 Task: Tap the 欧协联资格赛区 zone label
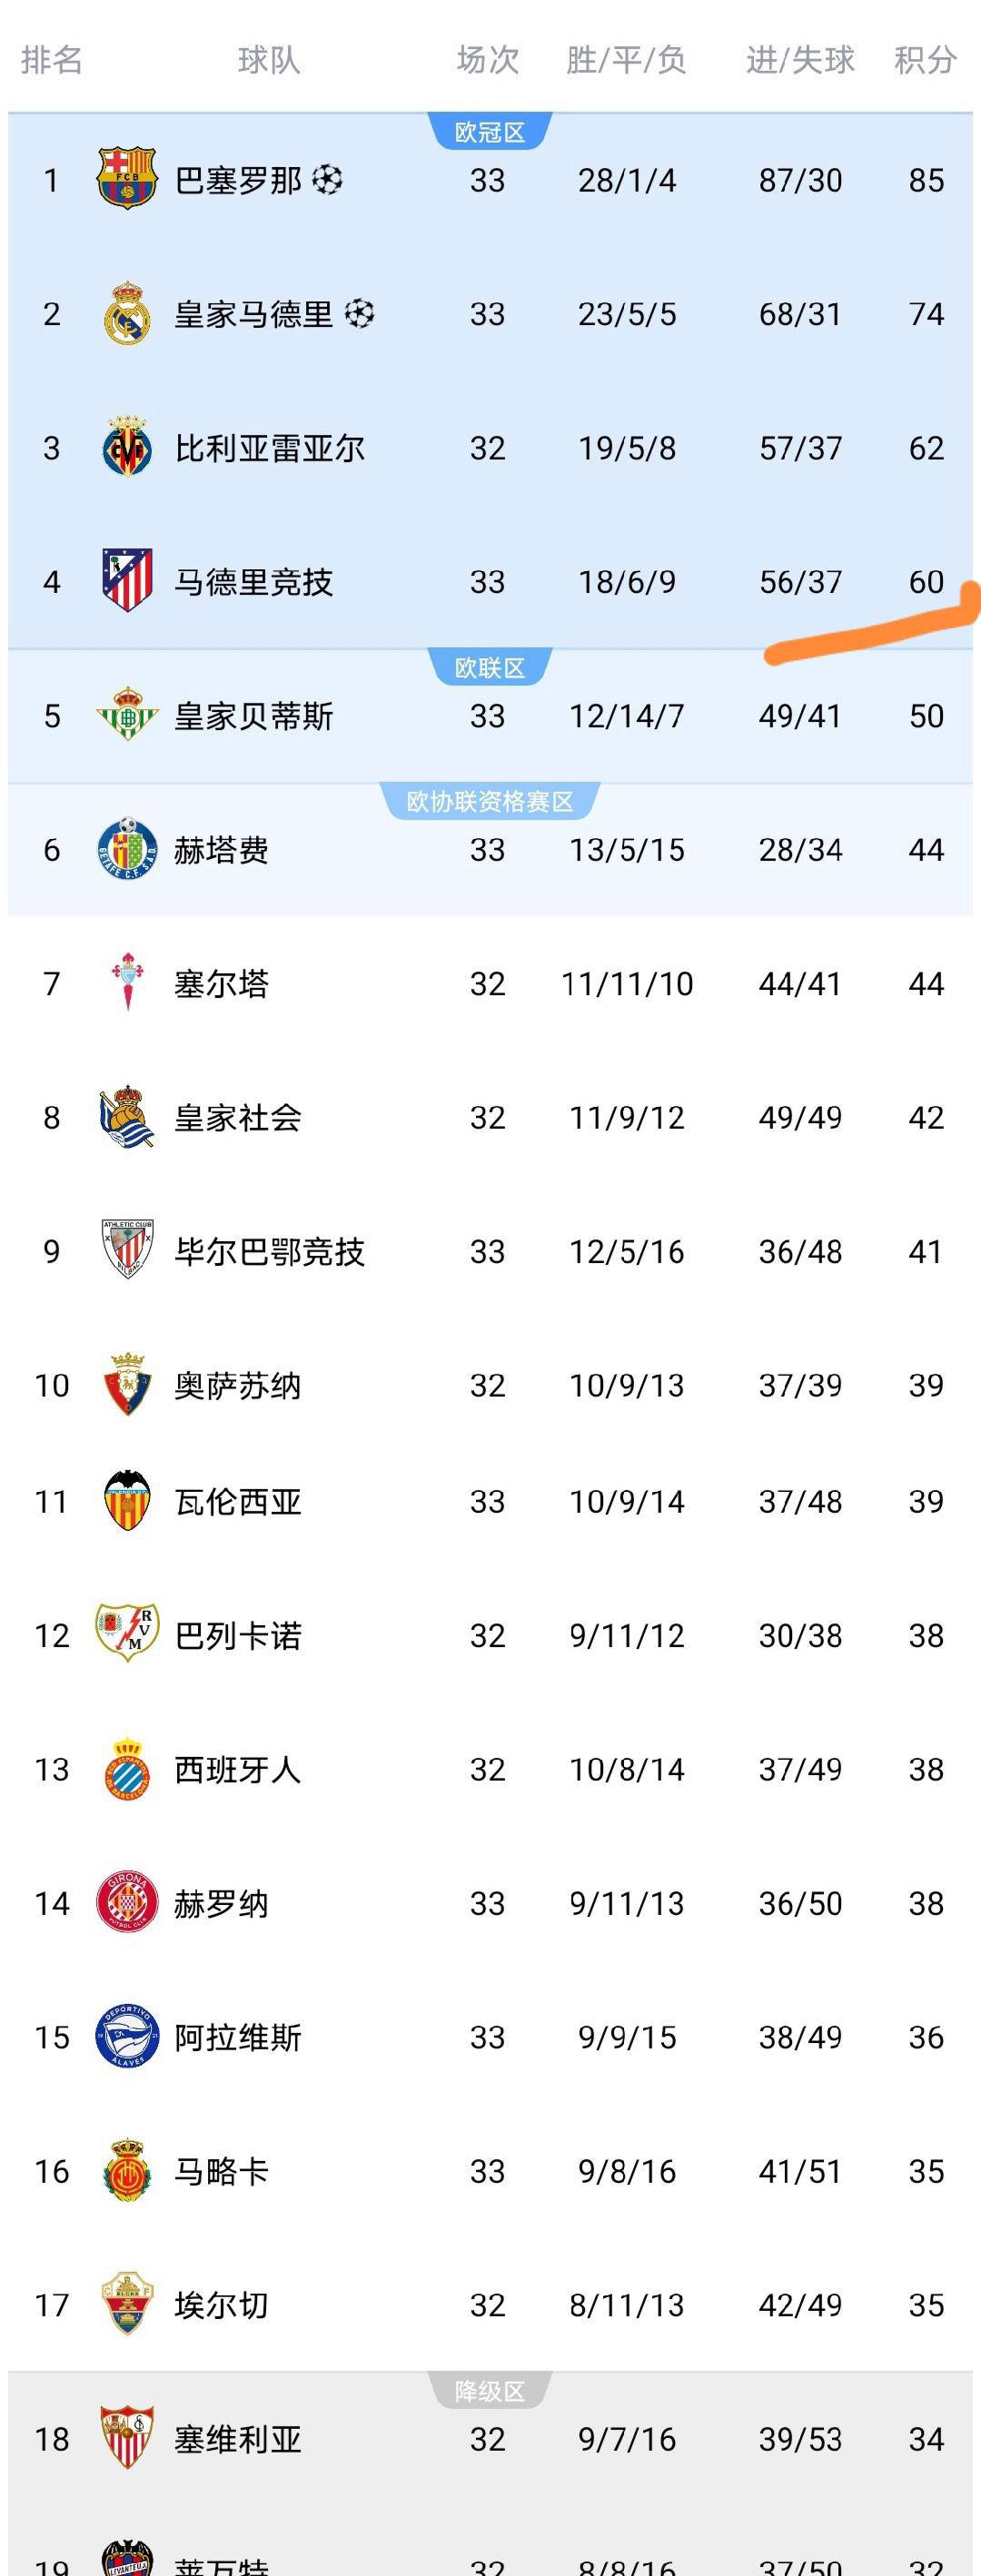[489, 801]
